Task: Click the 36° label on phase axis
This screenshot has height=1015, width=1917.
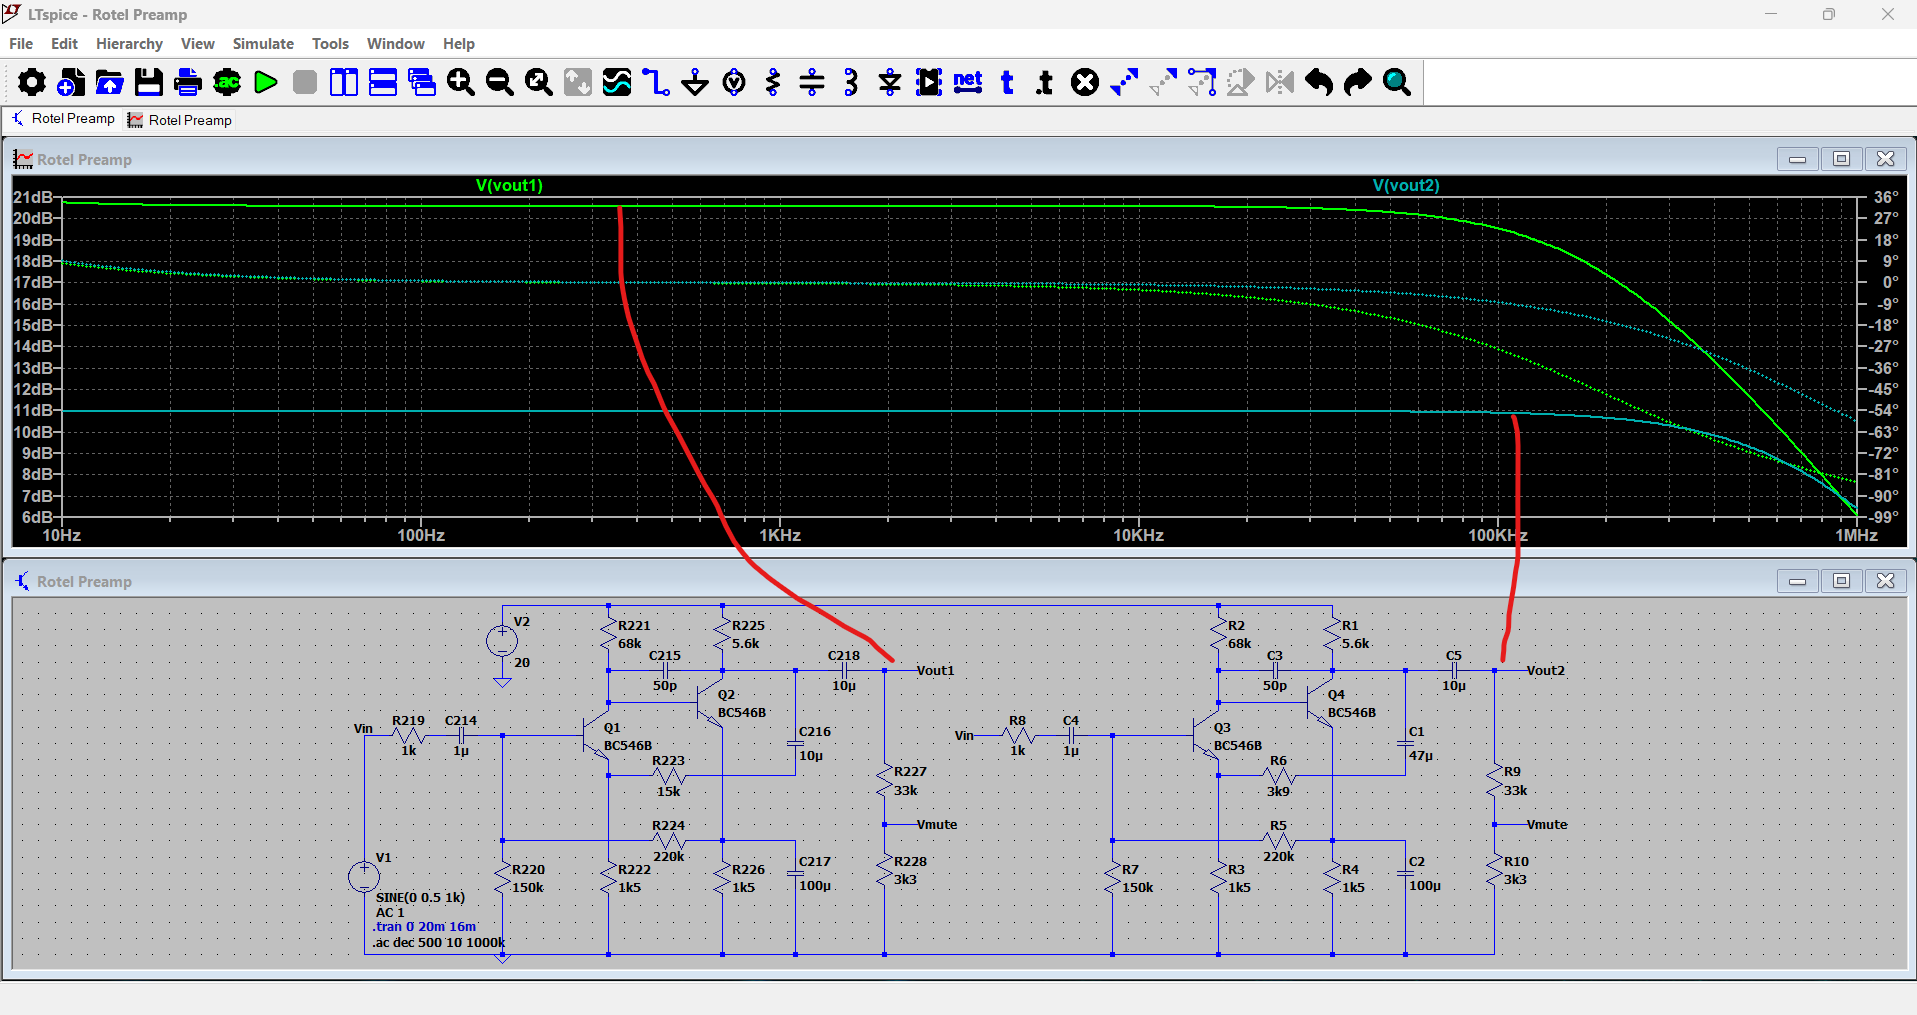Action: (x=1886, y=198)
